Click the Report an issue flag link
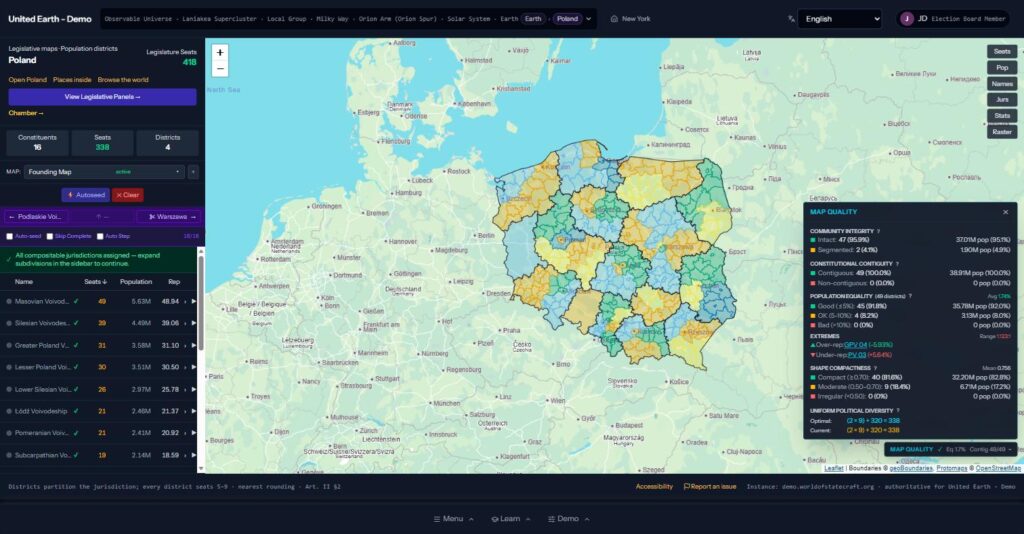The image size is (1024, 534). [710, 486]
